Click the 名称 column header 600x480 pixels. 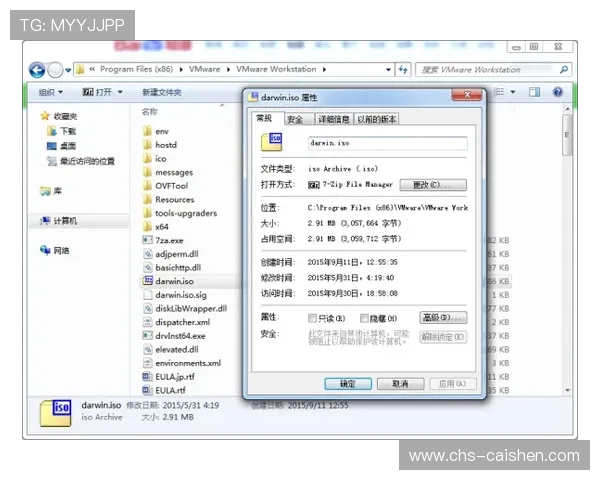[x=150, y=112]
